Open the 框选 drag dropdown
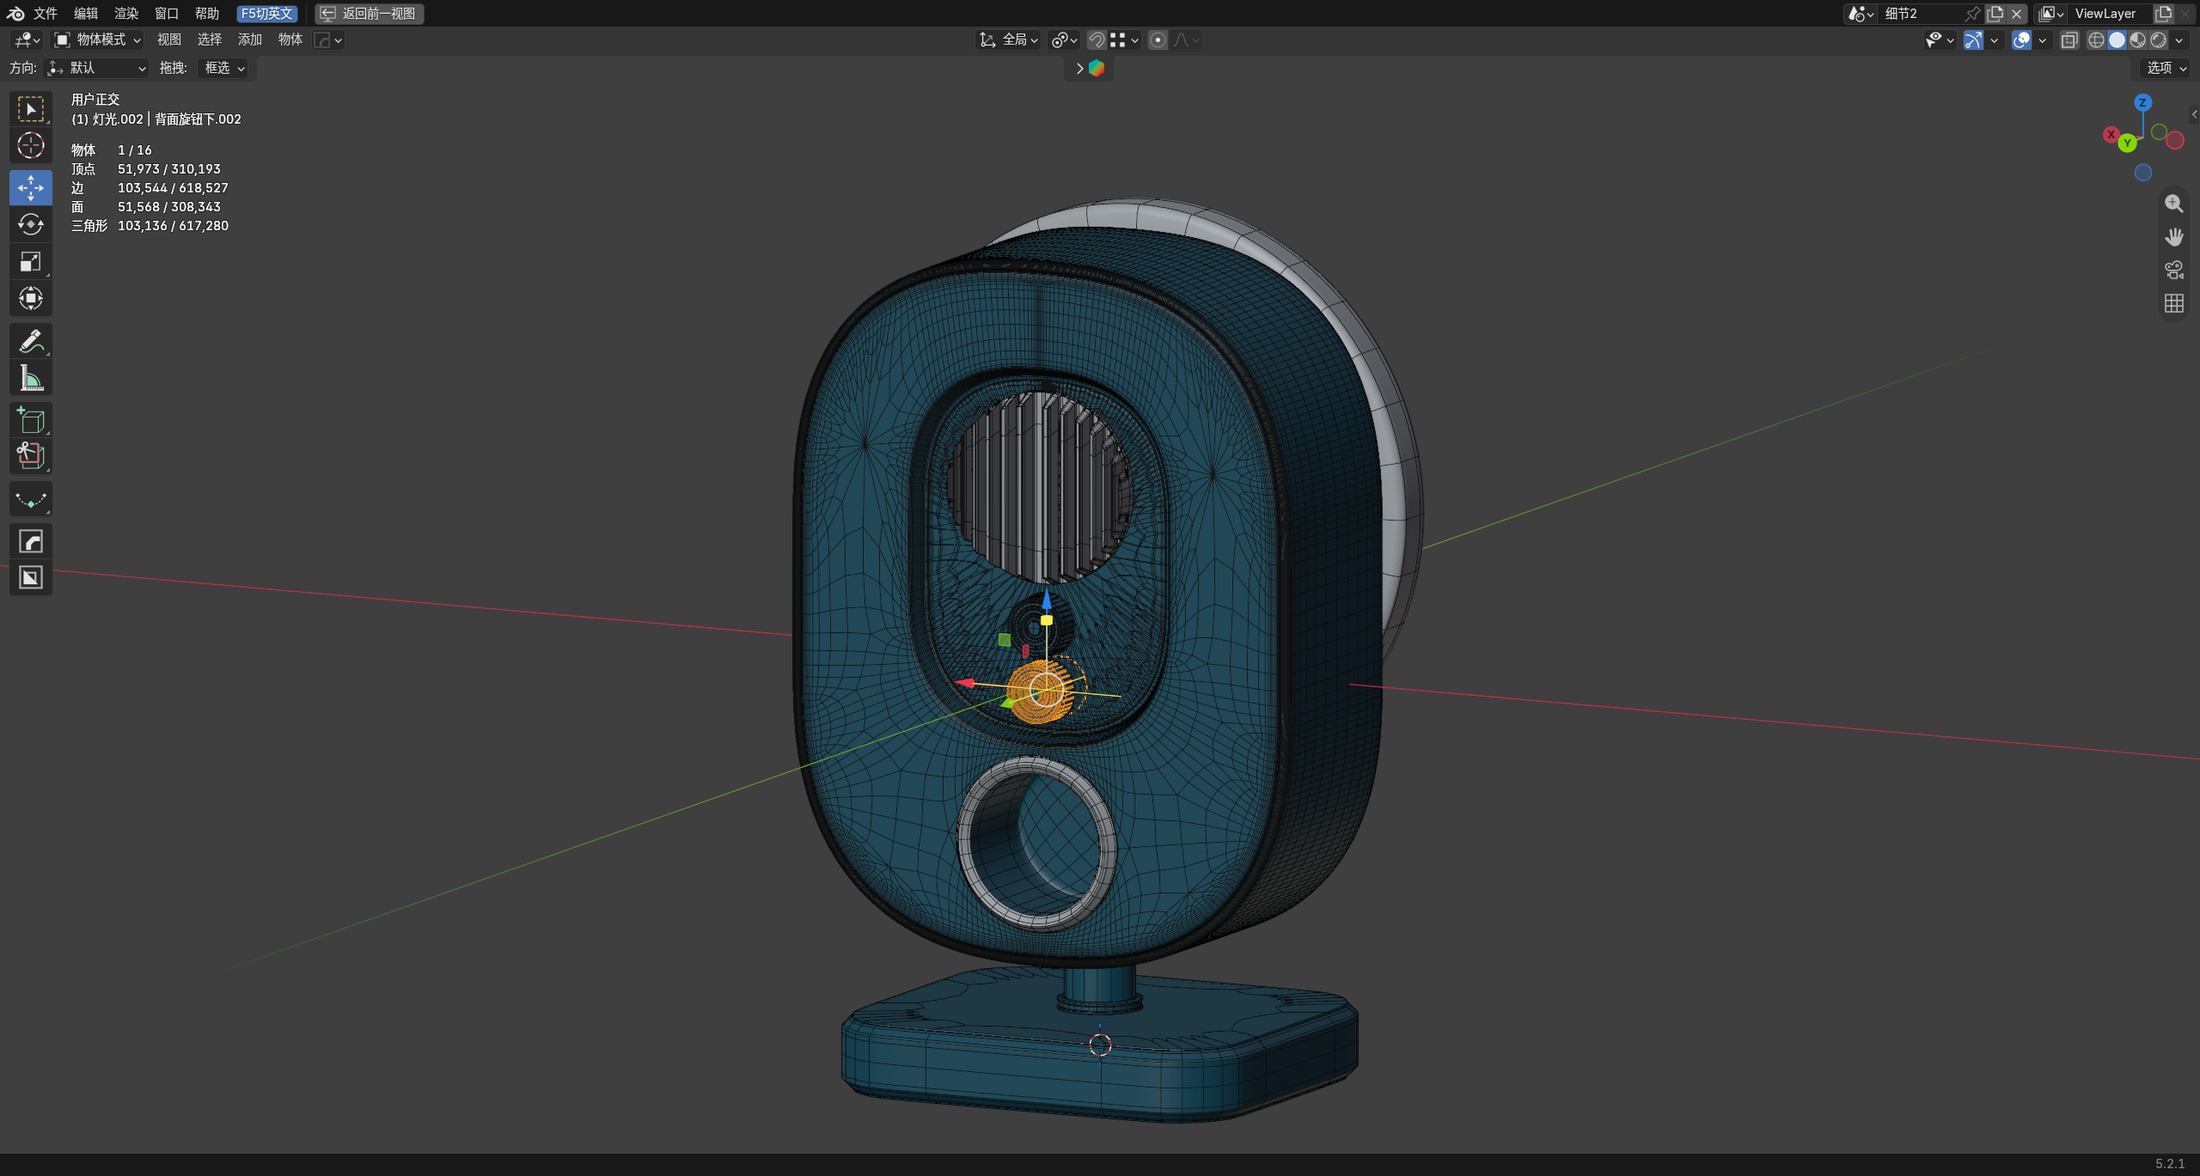Screen dimensions: 2200x1176 (224, 68)
